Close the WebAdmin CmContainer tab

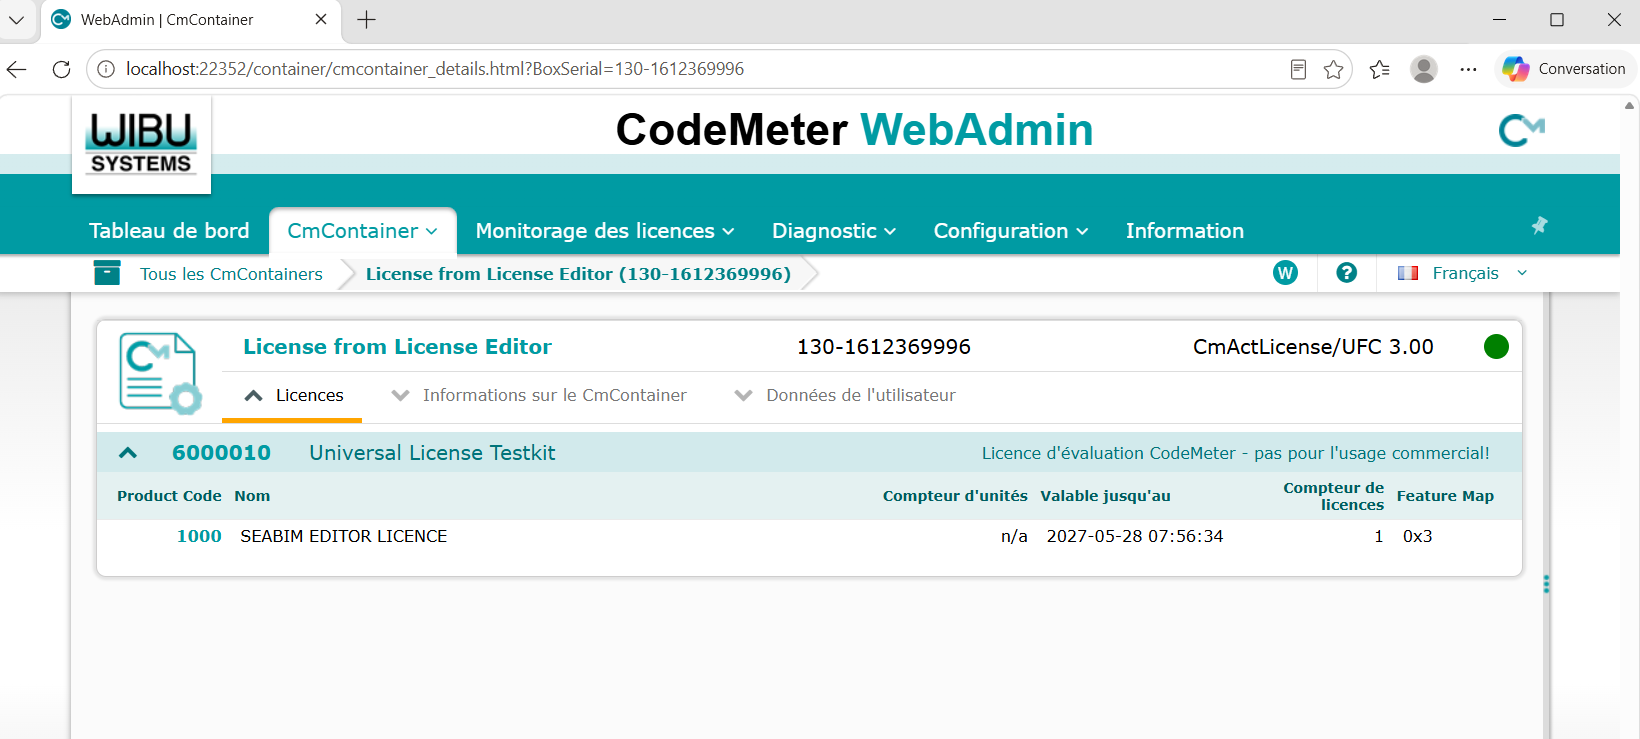pos(321,19)
